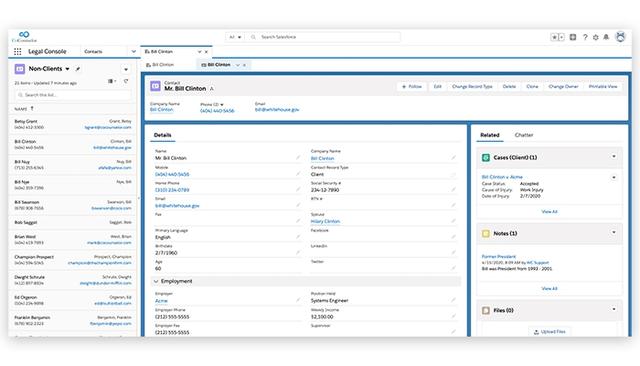This screenshot has height=366, width=640.
Task: Click the search magnifier icon in the global search
Action: (x=253, y=37)
